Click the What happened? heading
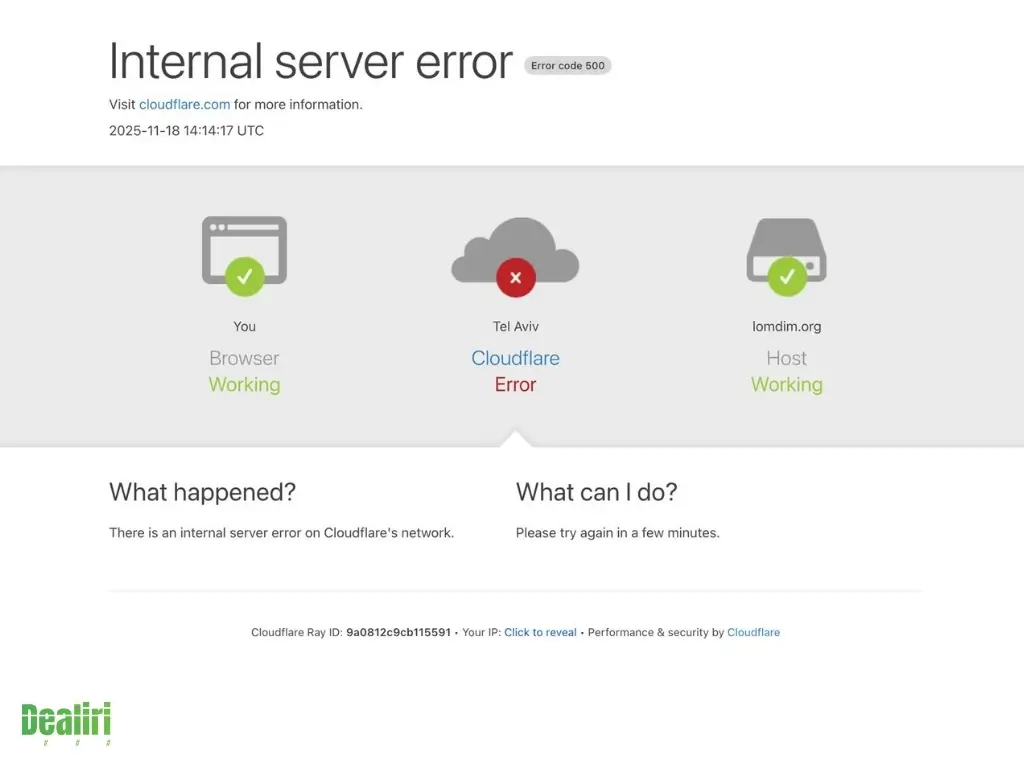1024x768 pixels. [202, 492]
